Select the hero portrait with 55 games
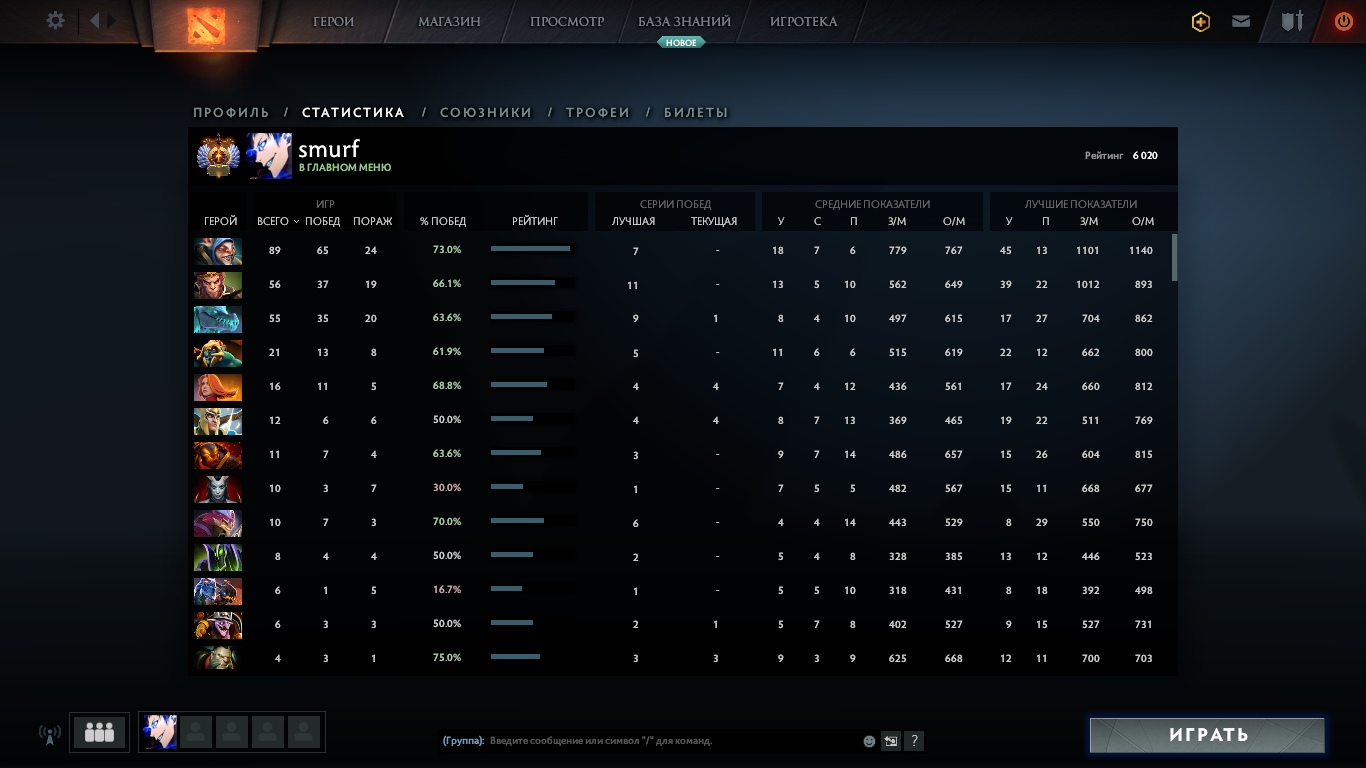This screenshot has height=768, width=1366. [x=218, y=319]
